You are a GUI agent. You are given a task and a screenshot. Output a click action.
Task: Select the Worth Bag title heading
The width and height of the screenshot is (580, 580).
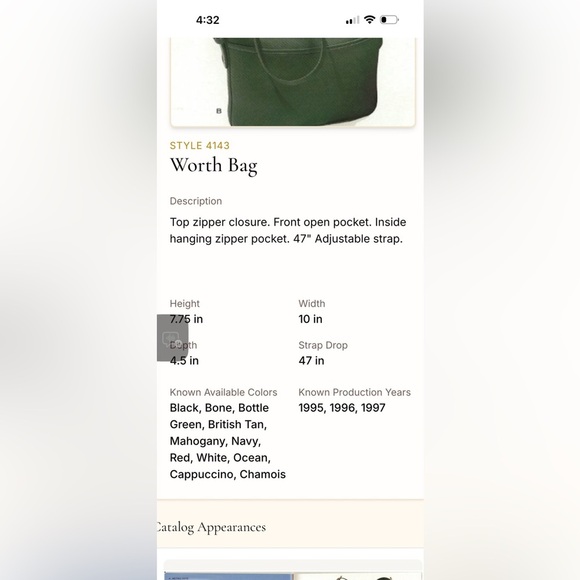tap(213, 165)
